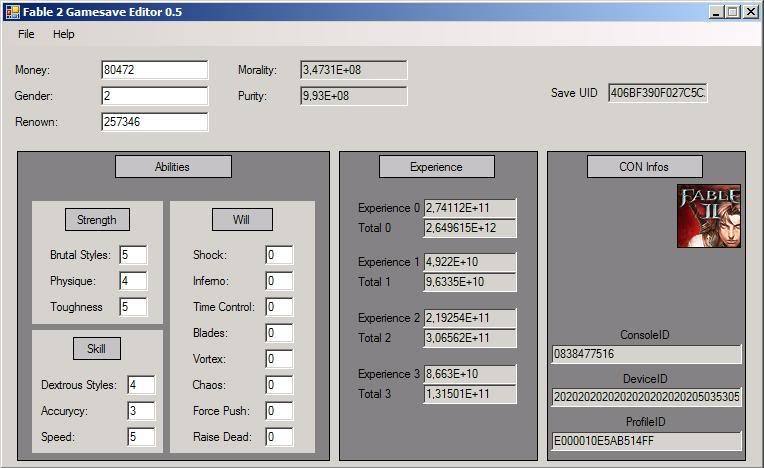
Task: Click the Brutal Styles value box
Action: 132,255
